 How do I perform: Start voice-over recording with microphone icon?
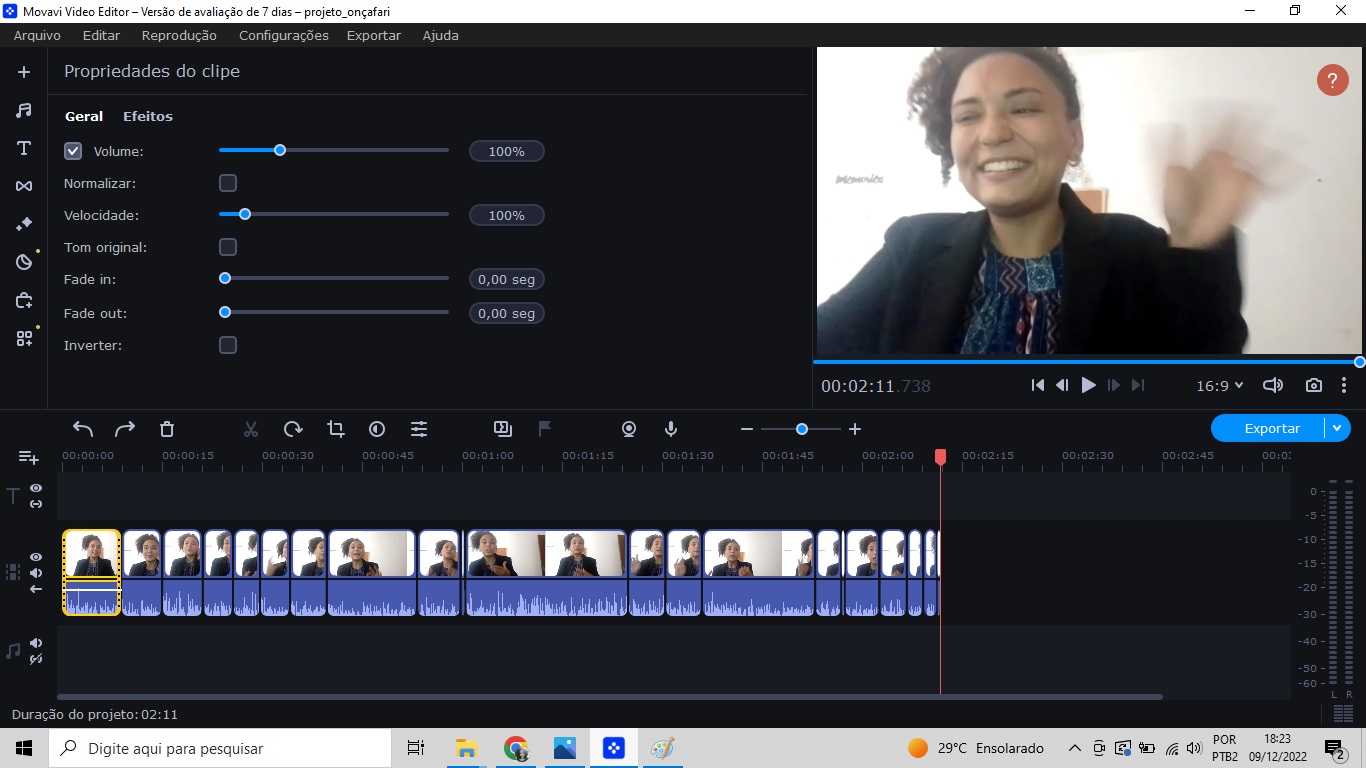click(671, 429)
